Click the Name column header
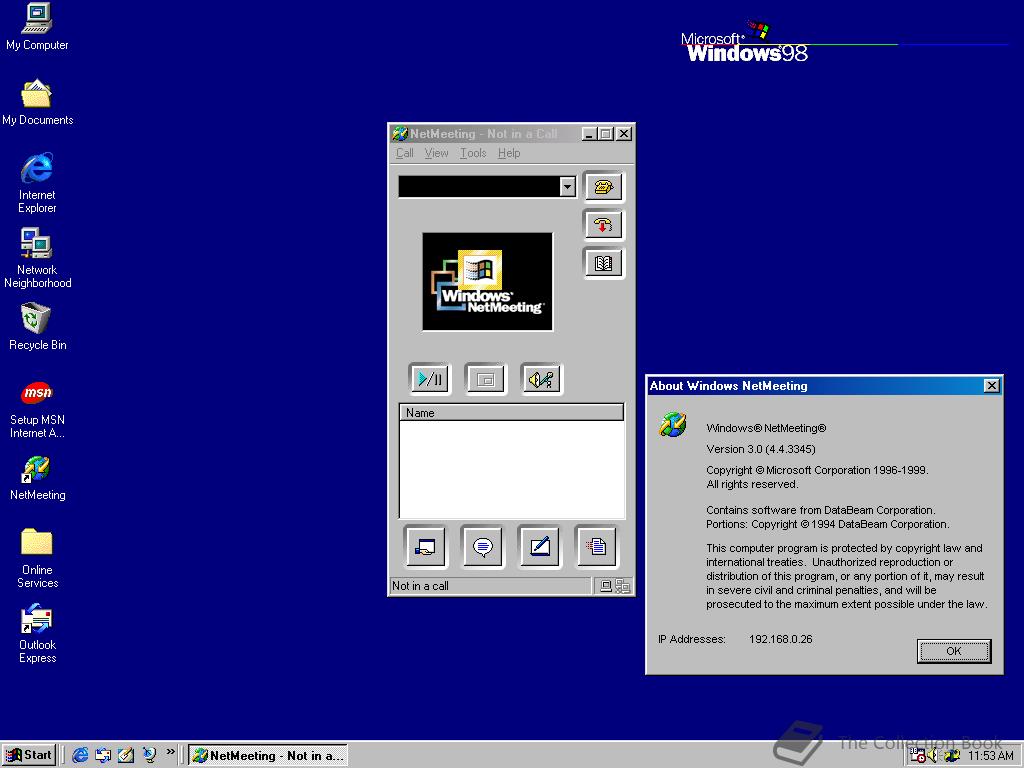 511,413
